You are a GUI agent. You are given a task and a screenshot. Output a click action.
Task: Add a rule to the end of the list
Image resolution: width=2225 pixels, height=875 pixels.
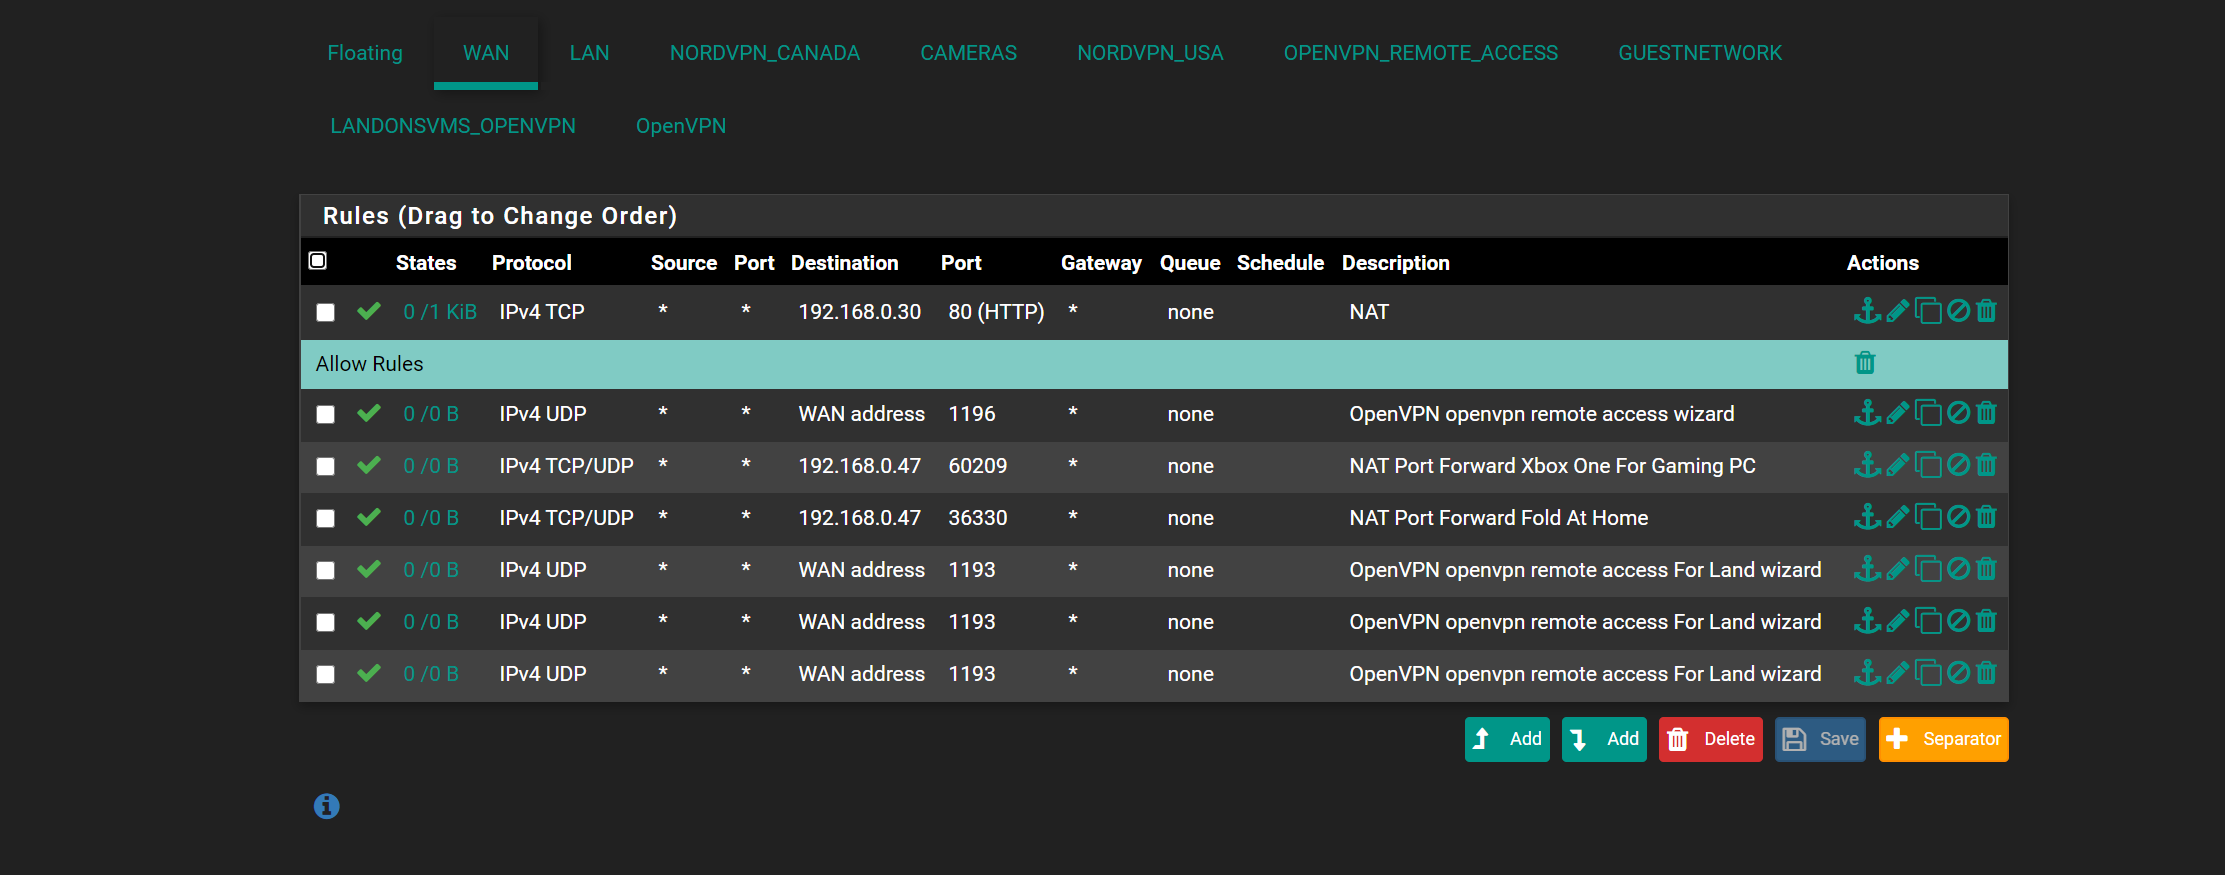click(x=1604, y=739)
